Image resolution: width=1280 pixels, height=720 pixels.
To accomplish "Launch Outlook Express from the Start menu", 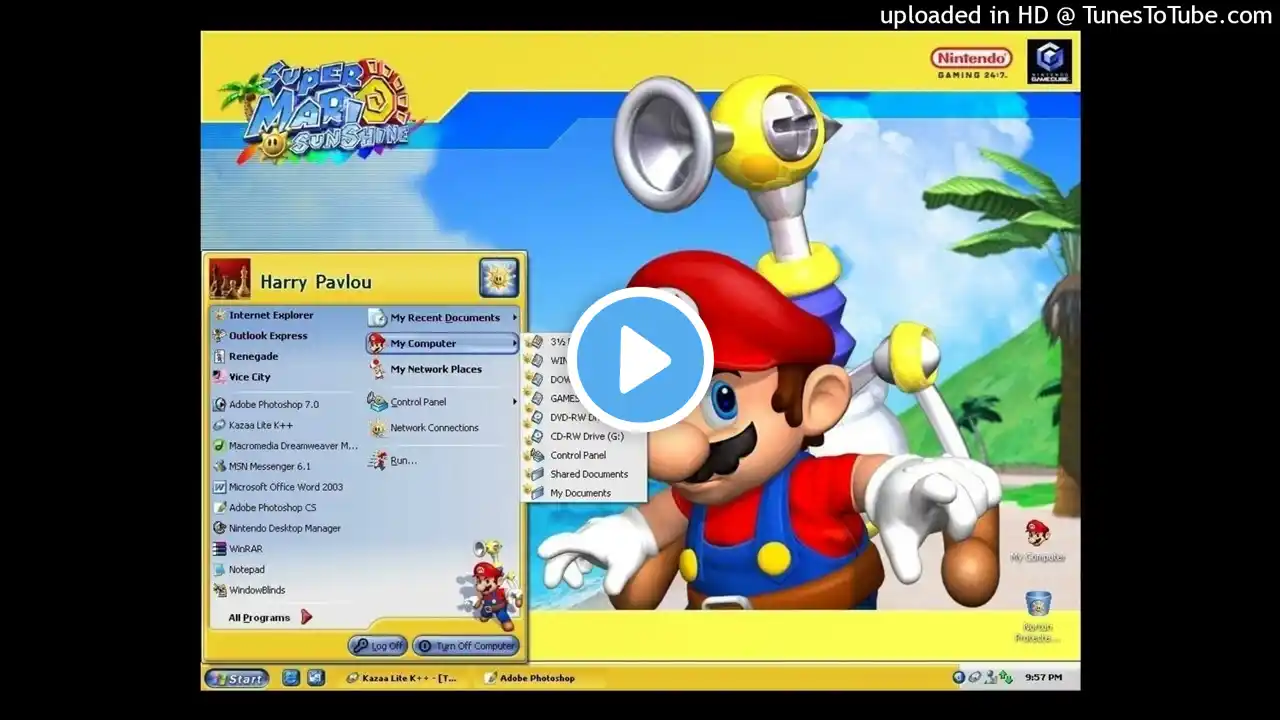I will [x=259, y=336].
